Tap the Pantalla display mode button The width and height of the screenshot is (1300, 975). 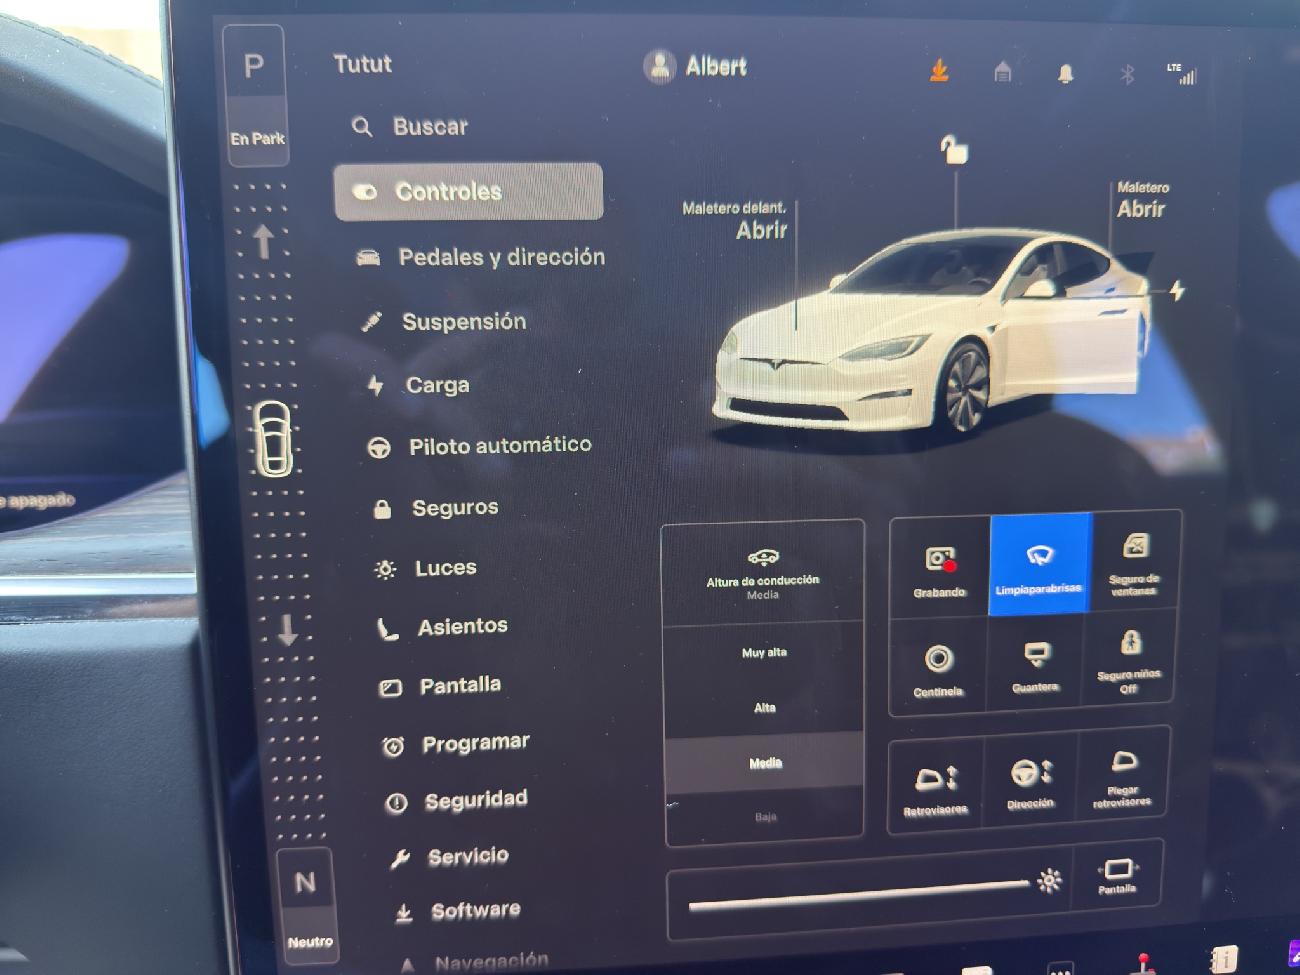click(1117, 876)
